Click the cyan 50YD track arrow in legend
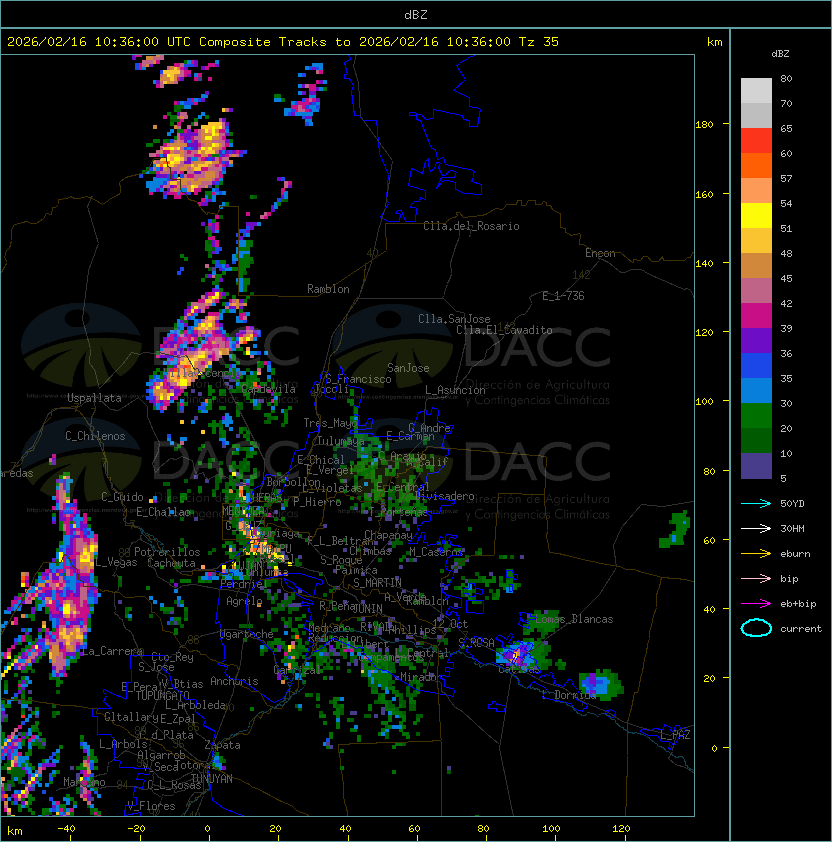This screenshot has height=842, width=832. click(756, 504)
